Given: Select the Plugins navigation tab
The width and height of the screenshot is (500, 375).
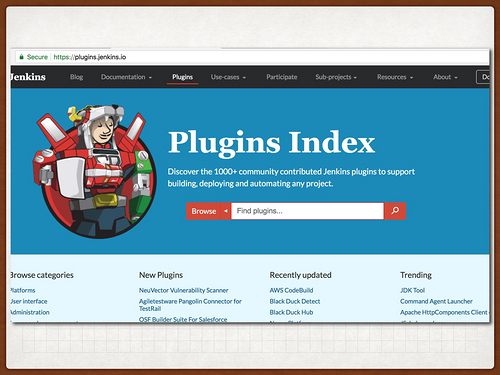Looking at the screenshot, I should pyautogui.click(x=182, y=77).
